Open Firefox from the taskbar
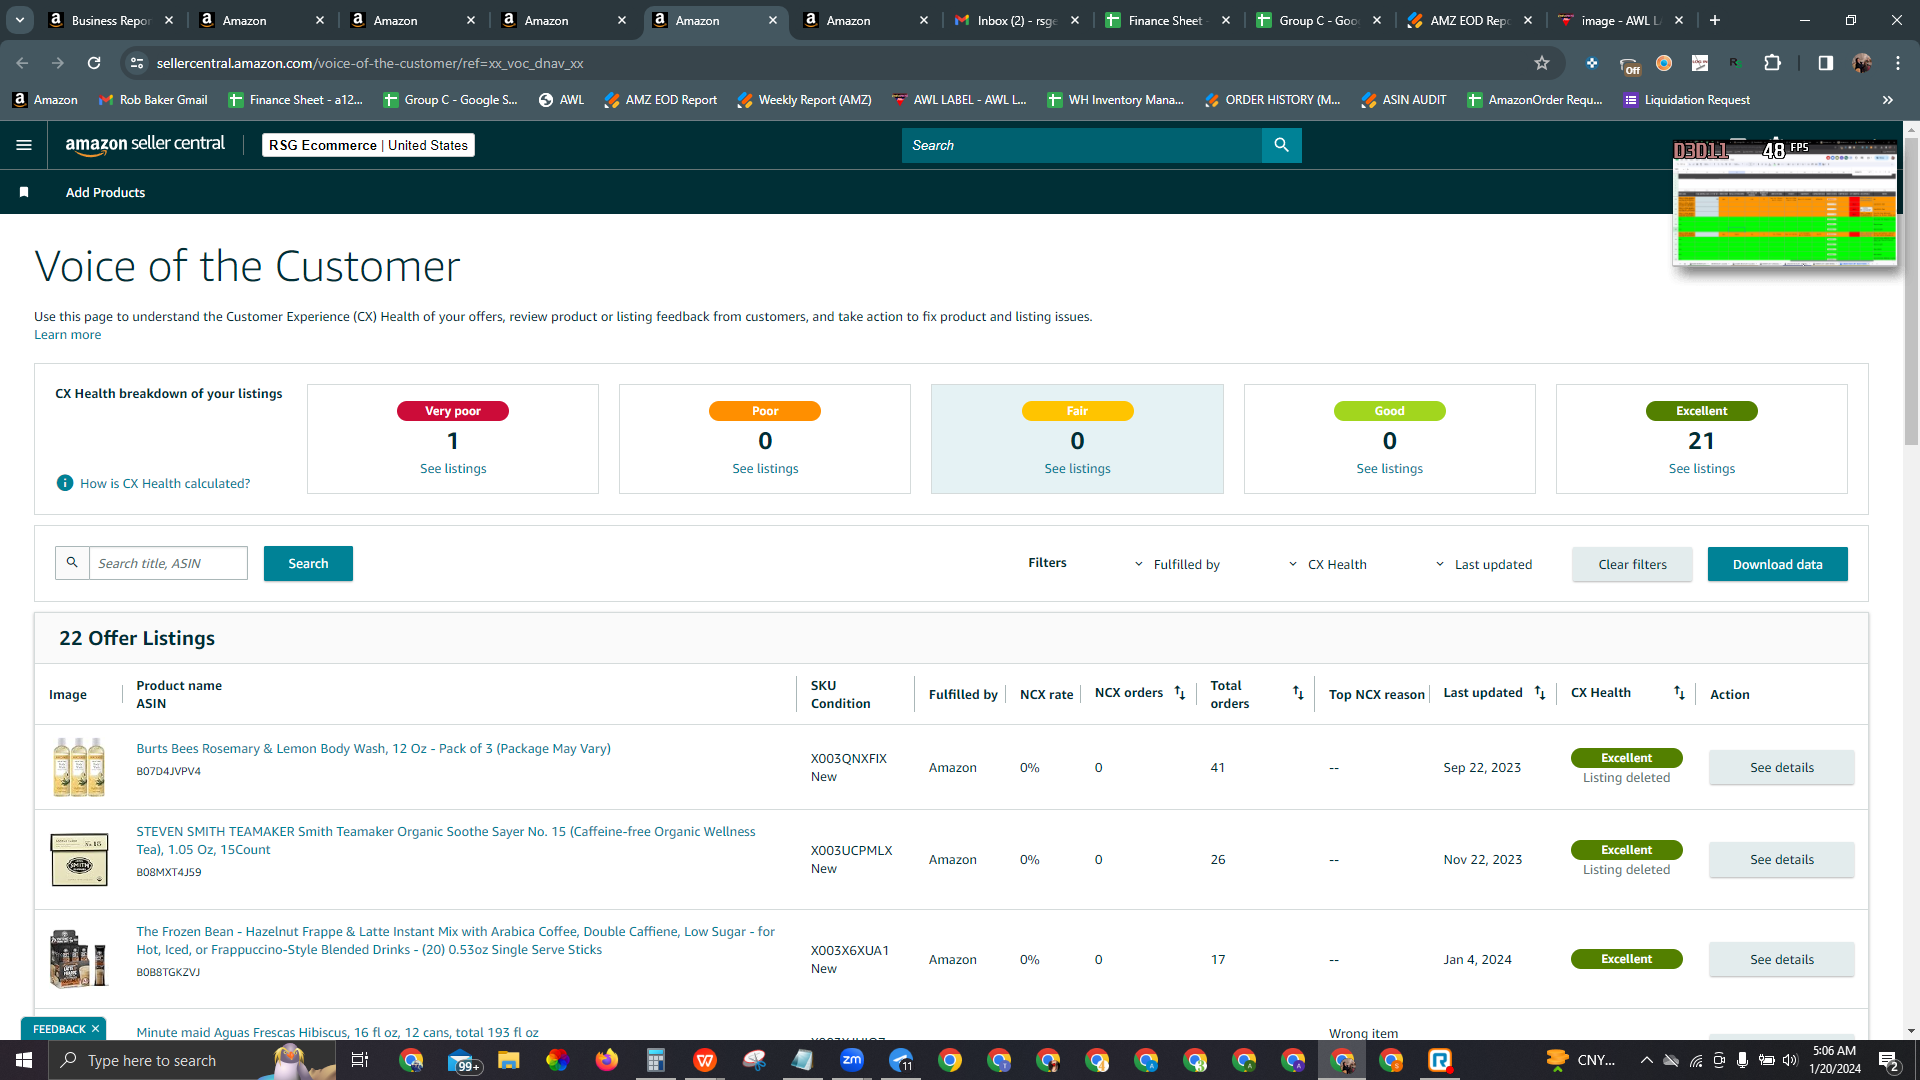The height and width of the screenshot is (1080, 1920). (607, 1060)
